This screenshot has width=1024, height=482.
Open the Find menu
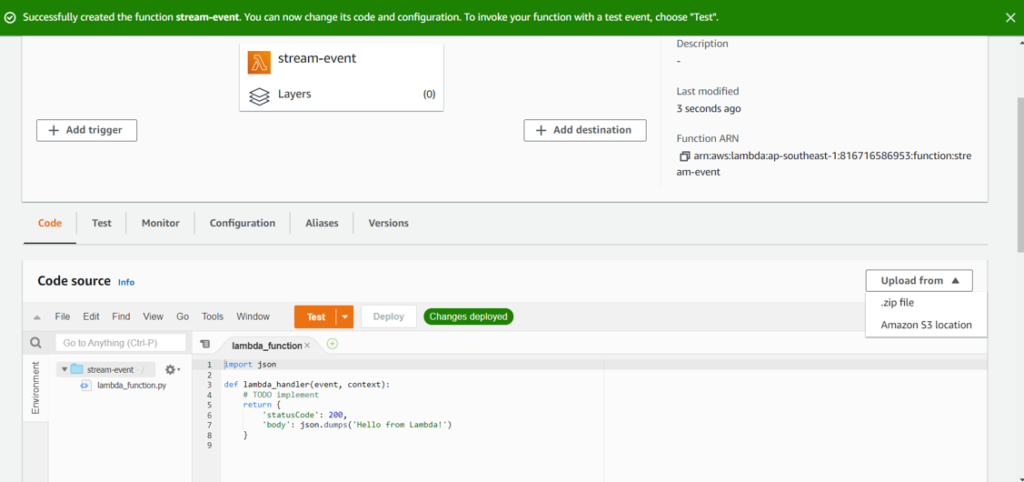point(121,317)
